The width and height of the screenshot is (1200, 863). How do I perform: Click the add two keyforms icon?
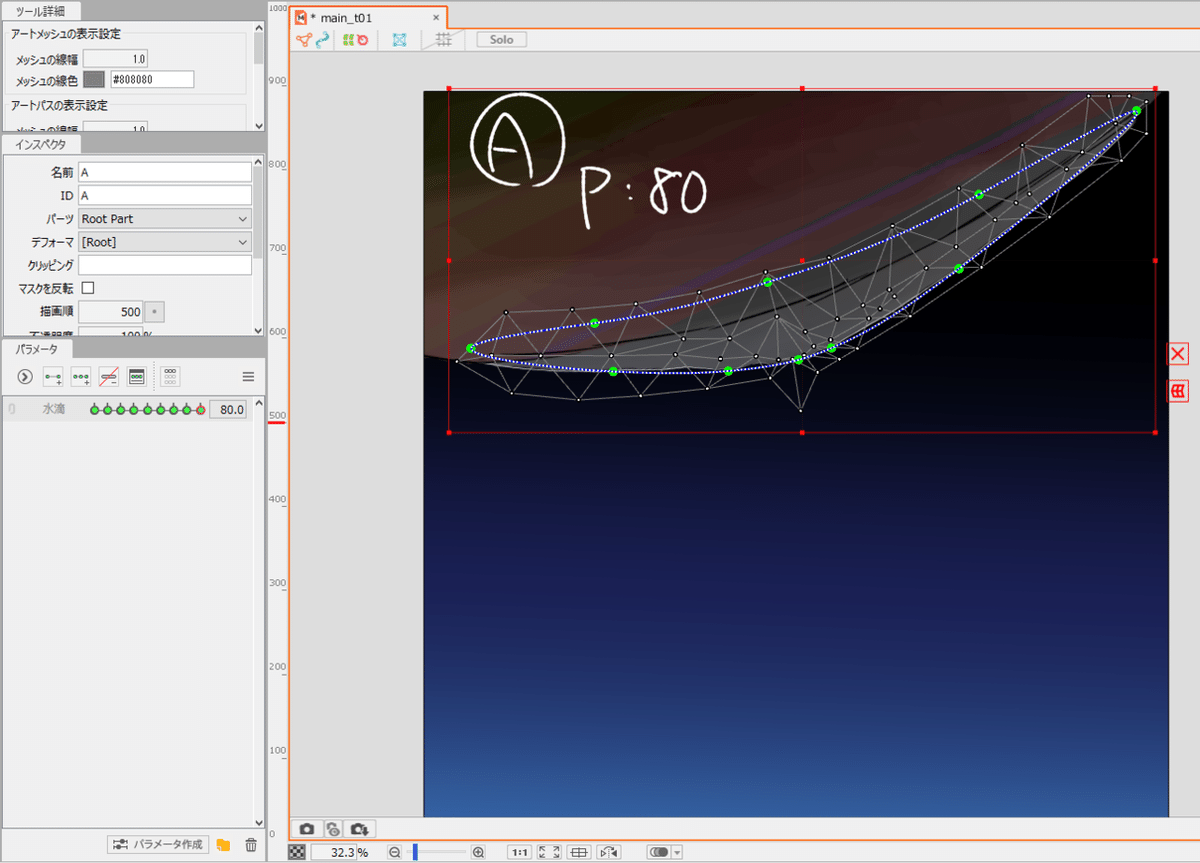pos(53,377)
